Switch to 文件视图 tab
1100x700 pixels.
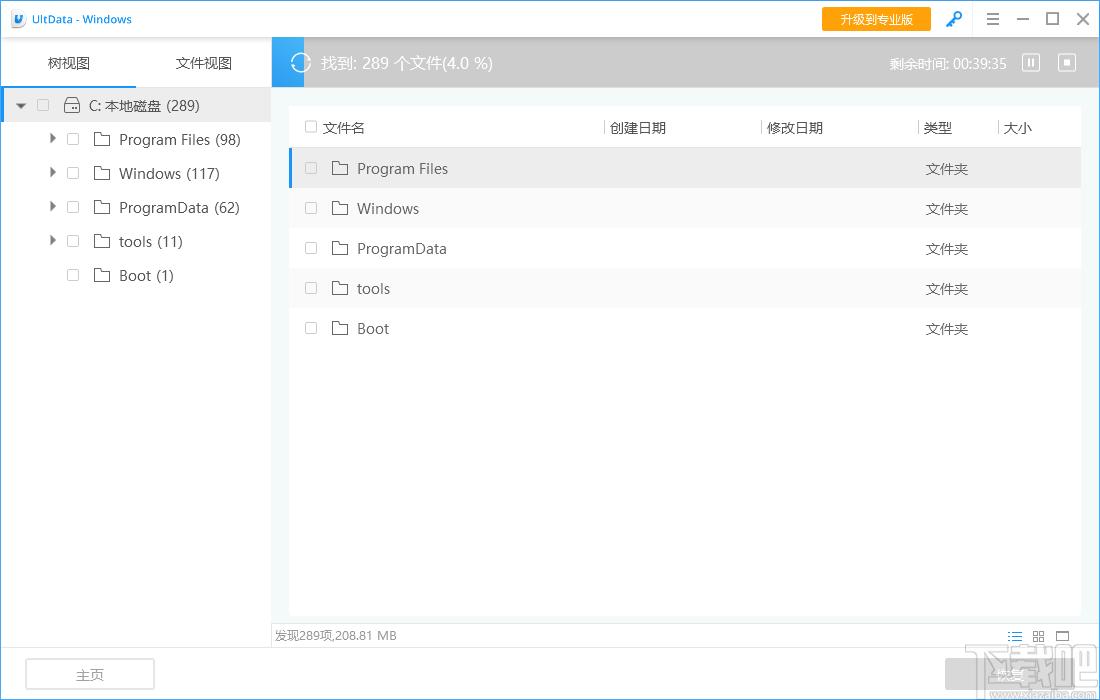[203, 63]
